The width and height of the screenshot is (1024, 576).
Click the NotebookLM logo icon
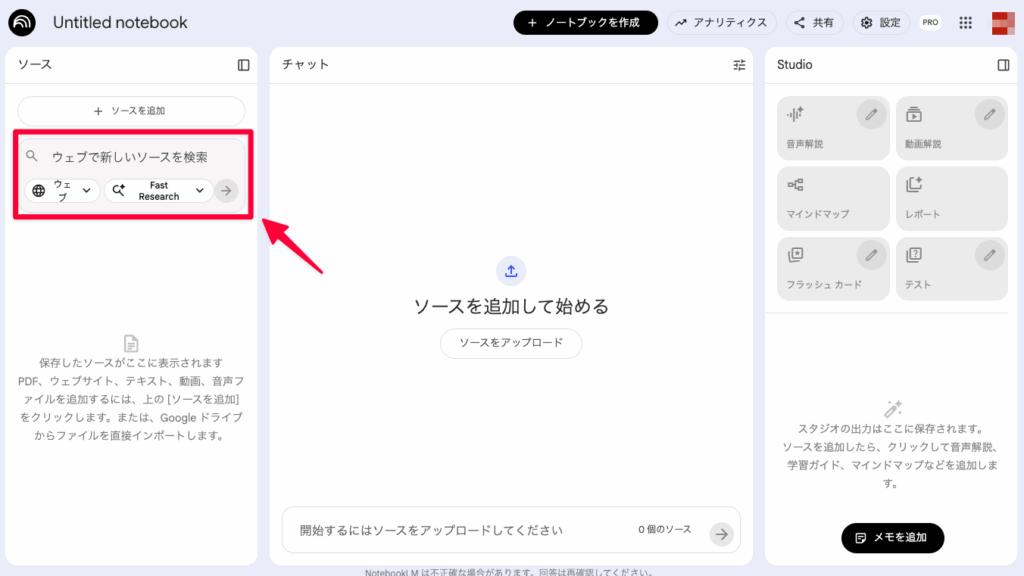(22, 22)
